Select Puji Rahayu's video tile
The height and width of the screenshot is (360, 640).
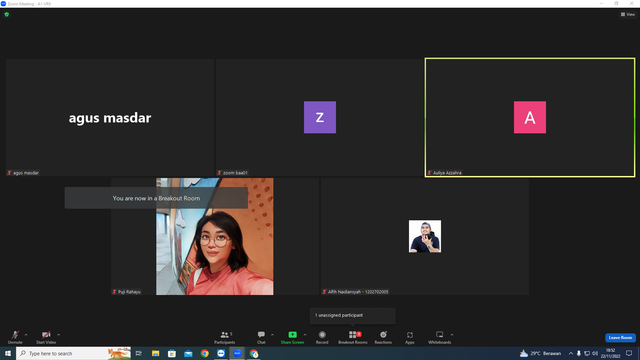[215, 236]
